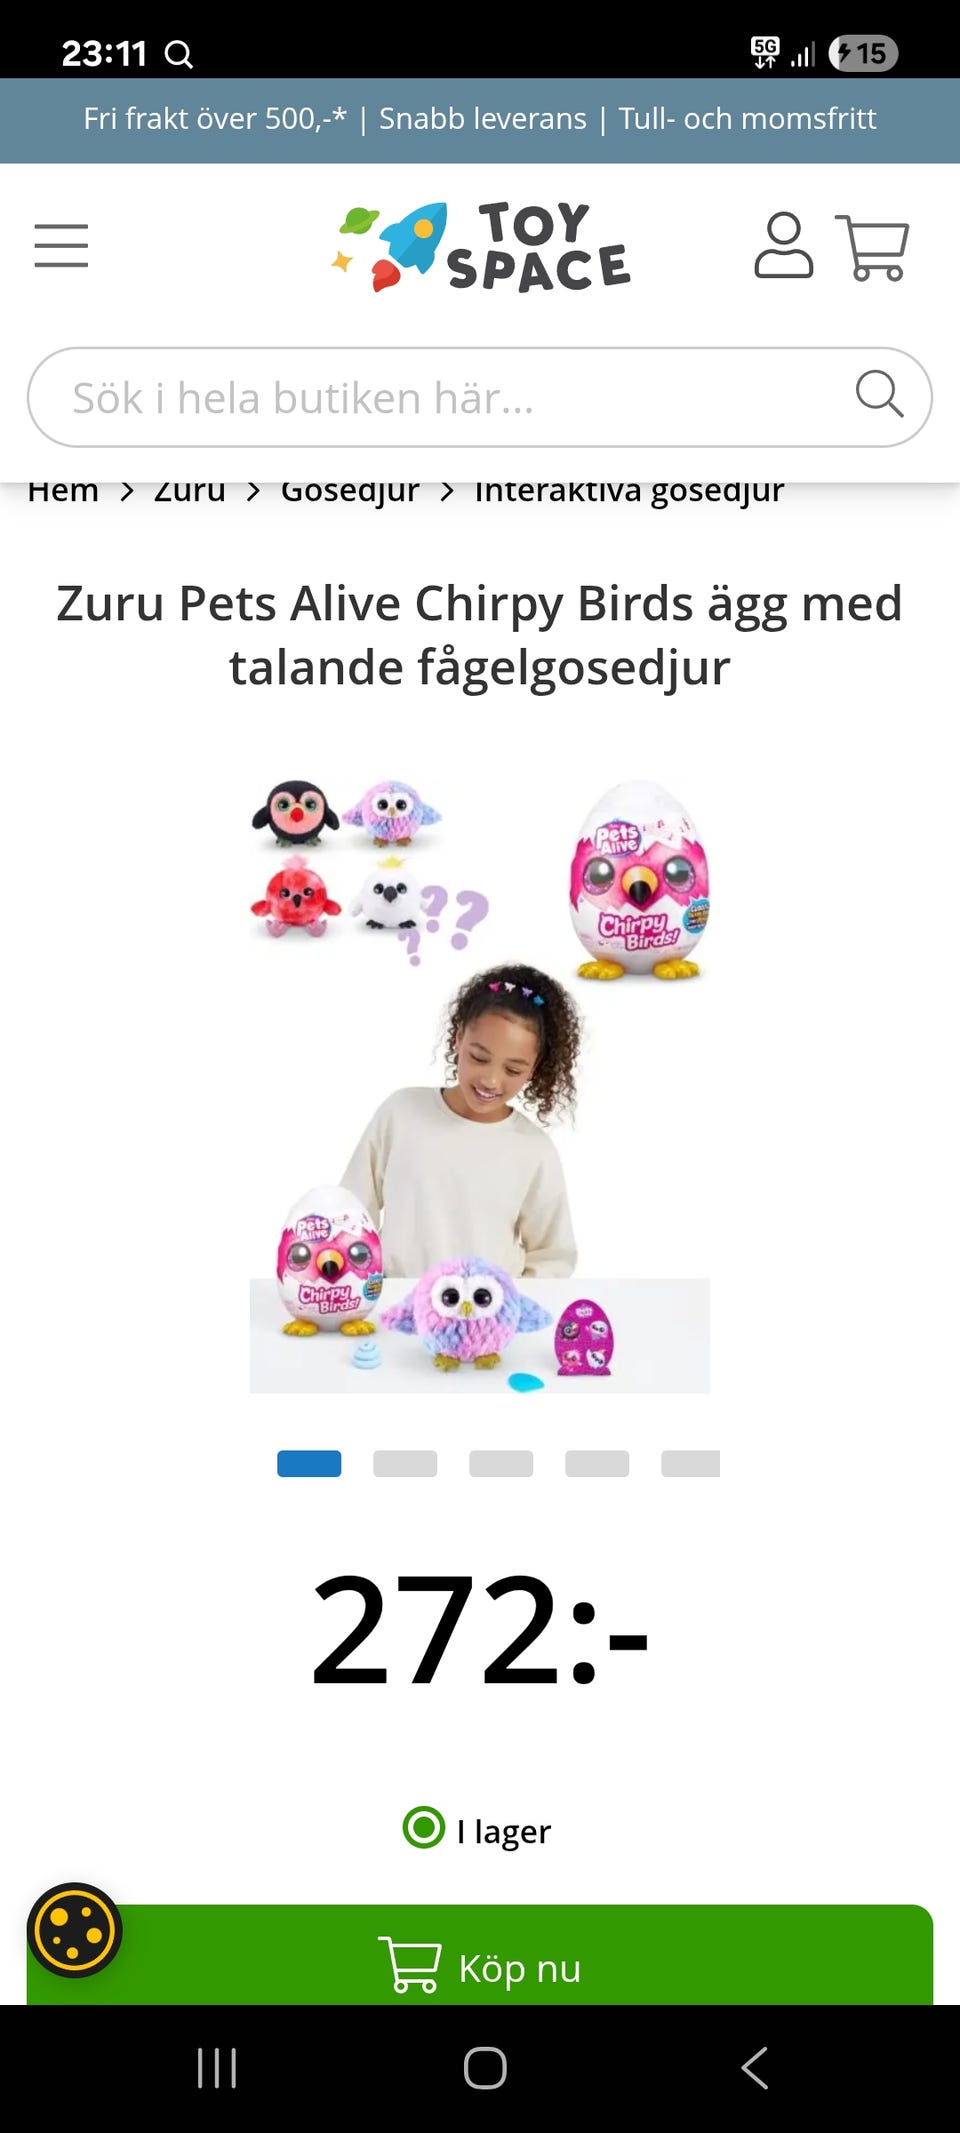Select third image carousel indicator
Image resolution: width=960 pixels, height=2133 pixels.
(501, 1463)
